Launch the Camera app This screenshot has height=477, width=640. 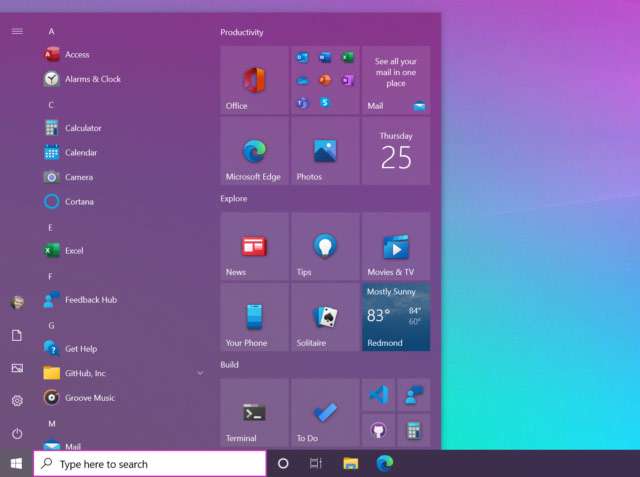click(x=122, y=177)
